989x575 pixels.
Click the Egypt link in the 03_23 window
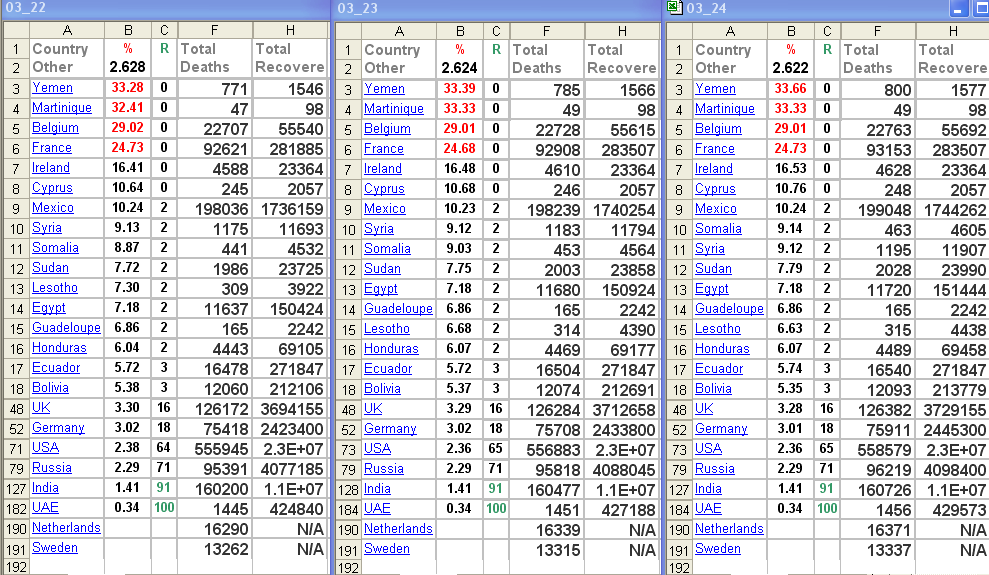[380, 288]
